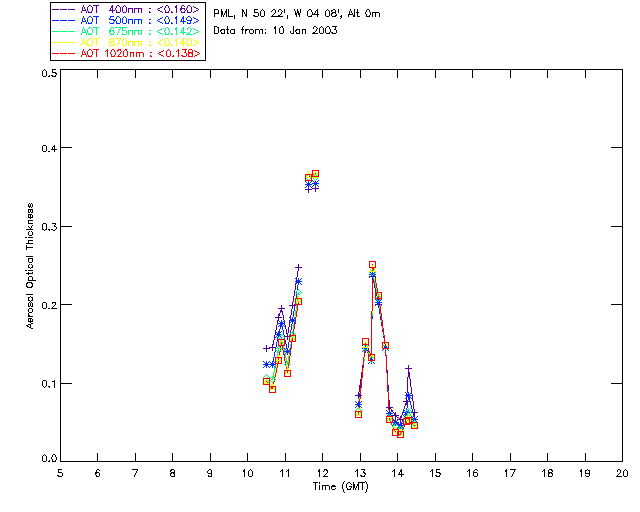
Task: Click the y-axis label 0.0
Action: (49, 459)
